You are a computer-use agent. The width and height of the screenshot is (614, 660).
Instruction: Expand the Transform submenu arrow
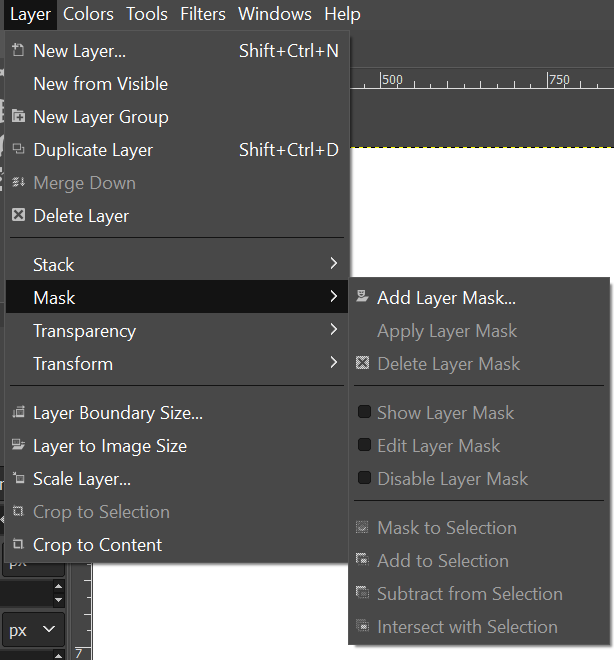334,362
